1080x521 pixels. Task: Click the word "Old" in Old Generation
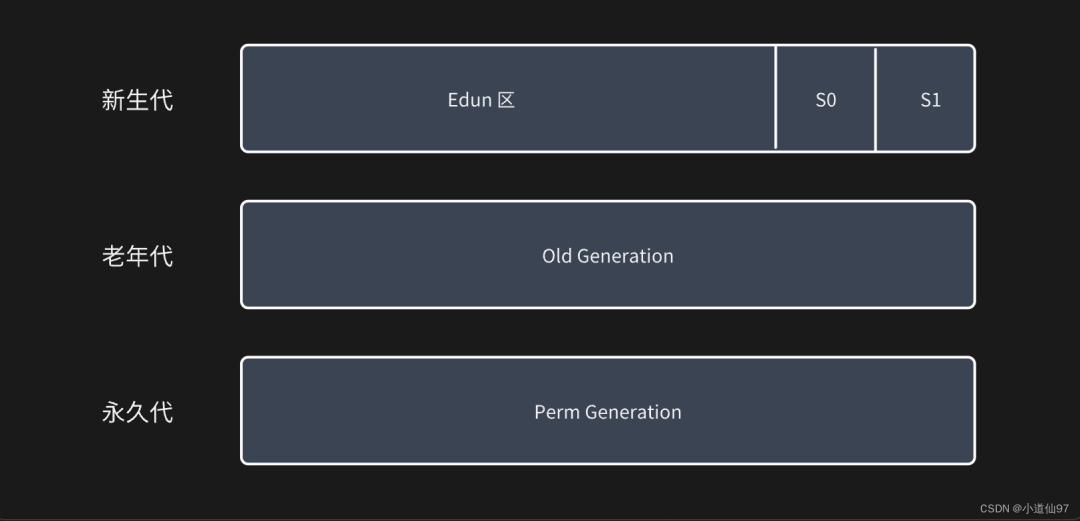click(557, 256)
